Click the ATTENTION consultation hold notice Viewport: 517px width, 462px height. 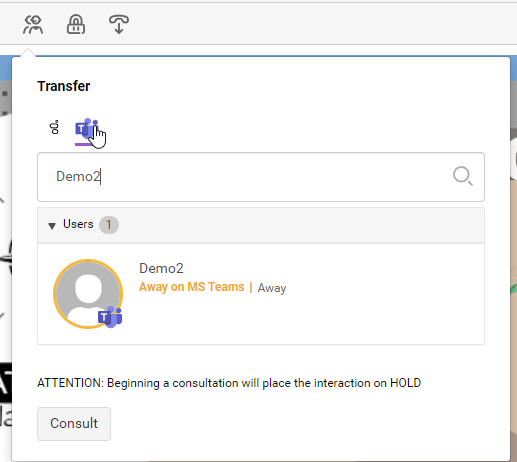[x=229, y=383]
